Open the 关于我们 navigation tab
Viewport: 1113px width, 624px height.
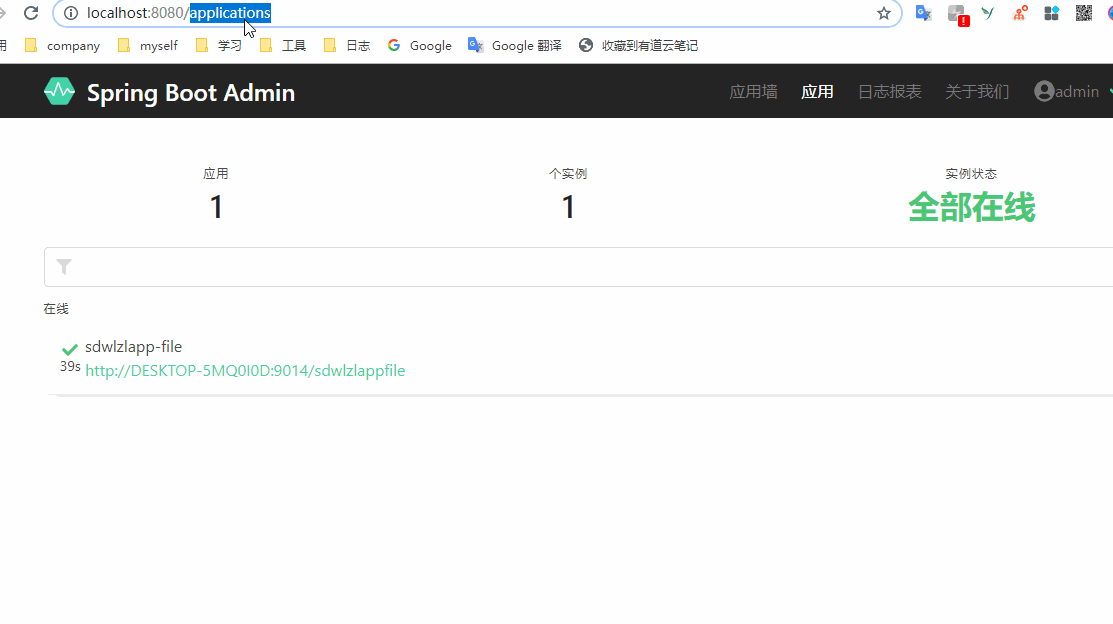pyautogui.click(x=977, y=92)
